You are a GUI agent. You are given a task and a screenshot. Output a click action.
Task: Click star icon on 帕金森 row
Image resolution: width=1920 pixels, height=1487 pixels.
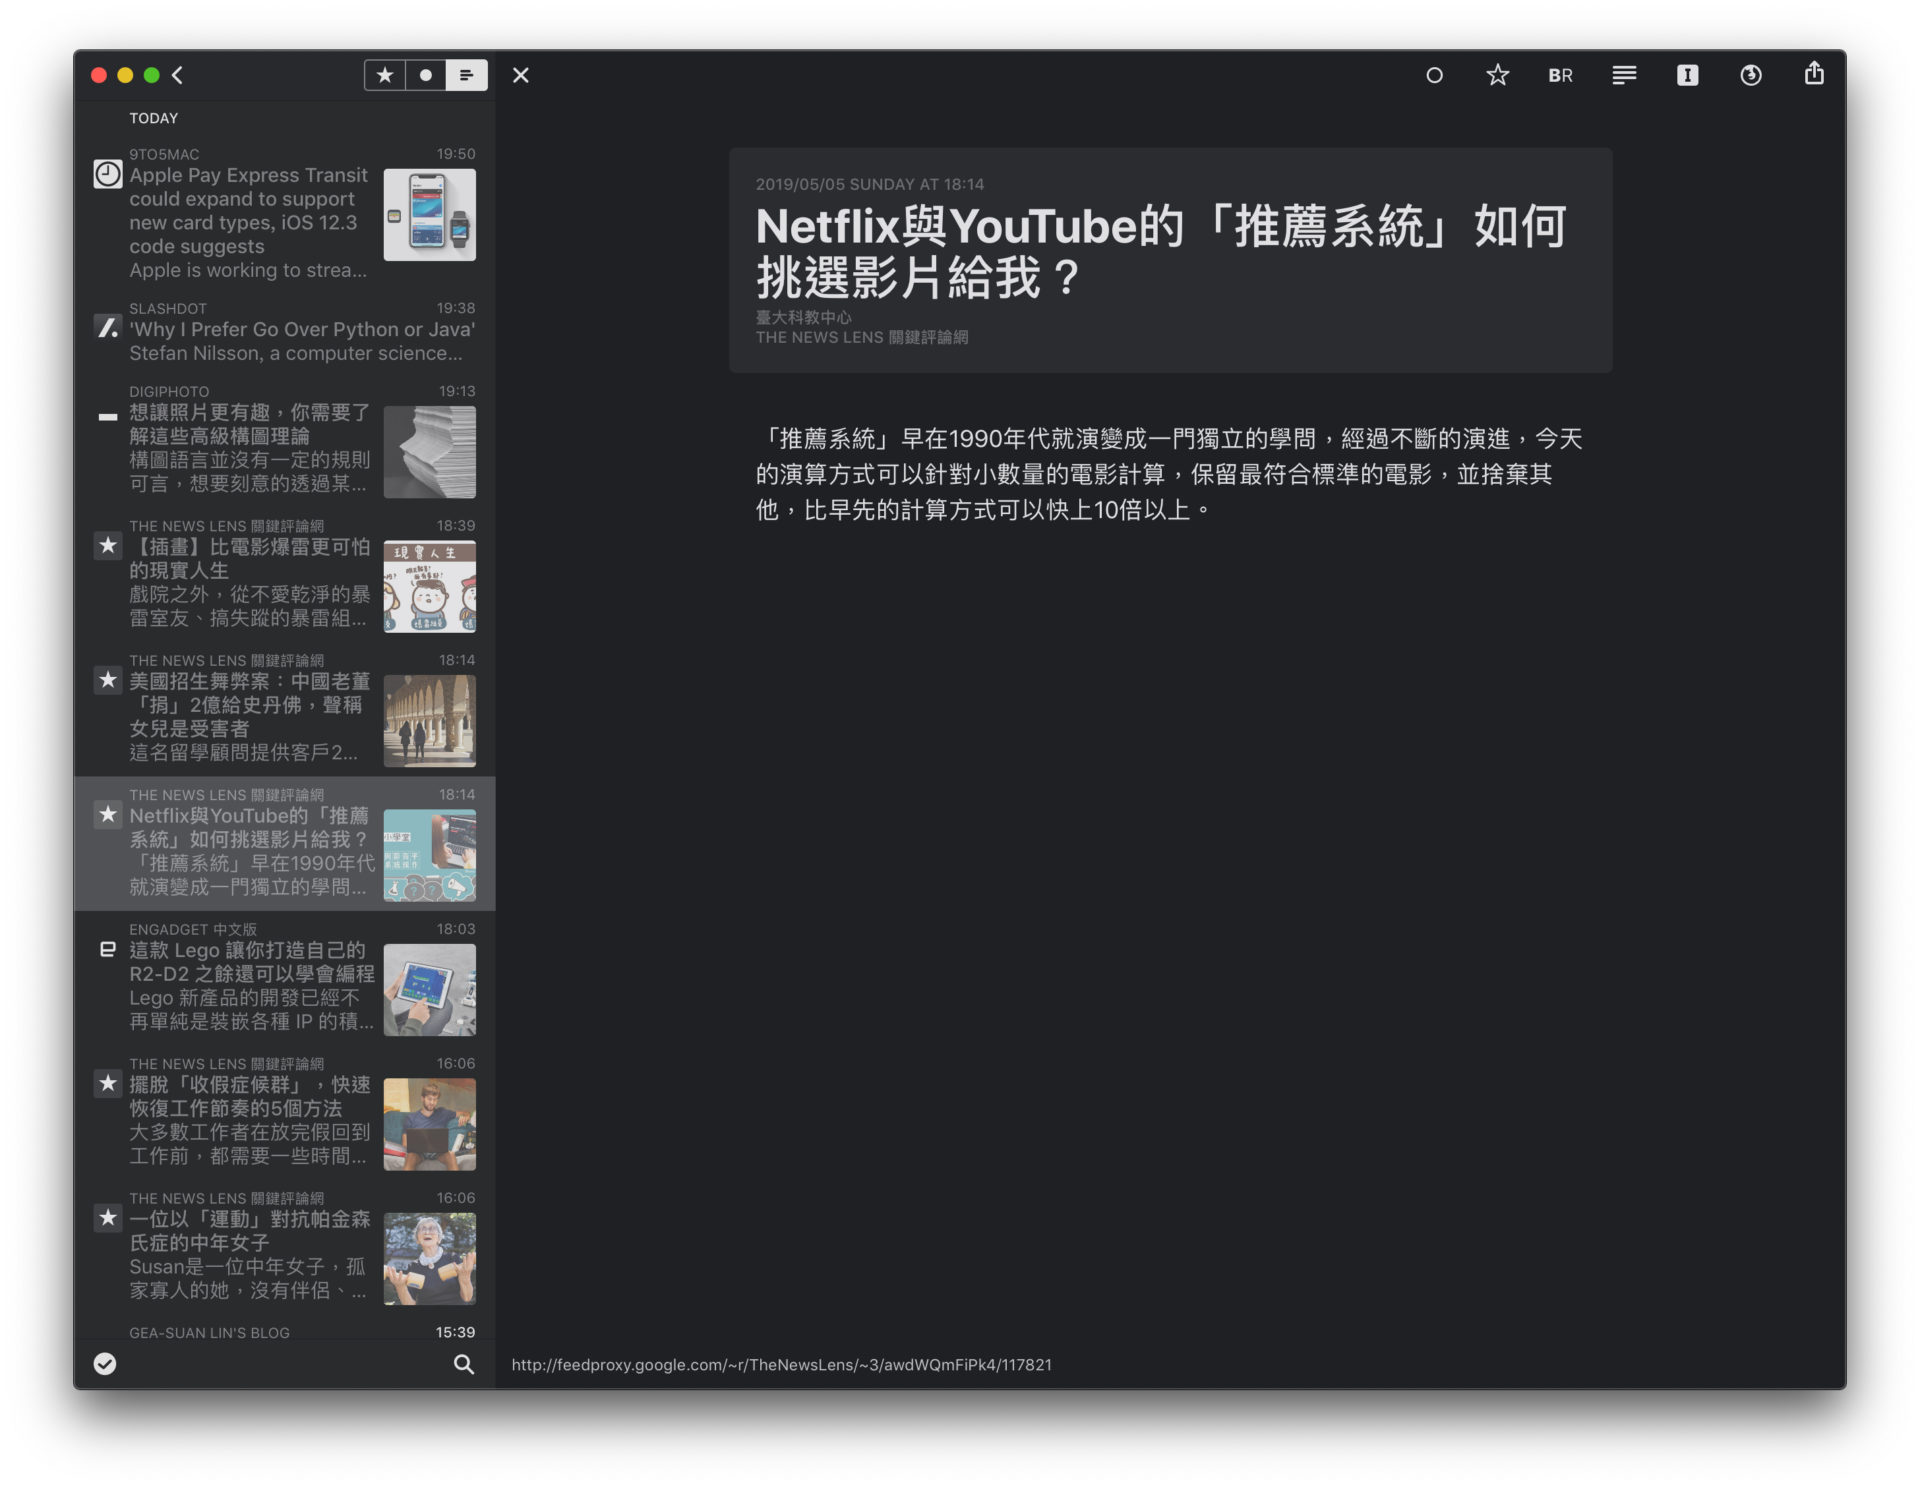coord(108,1218)
